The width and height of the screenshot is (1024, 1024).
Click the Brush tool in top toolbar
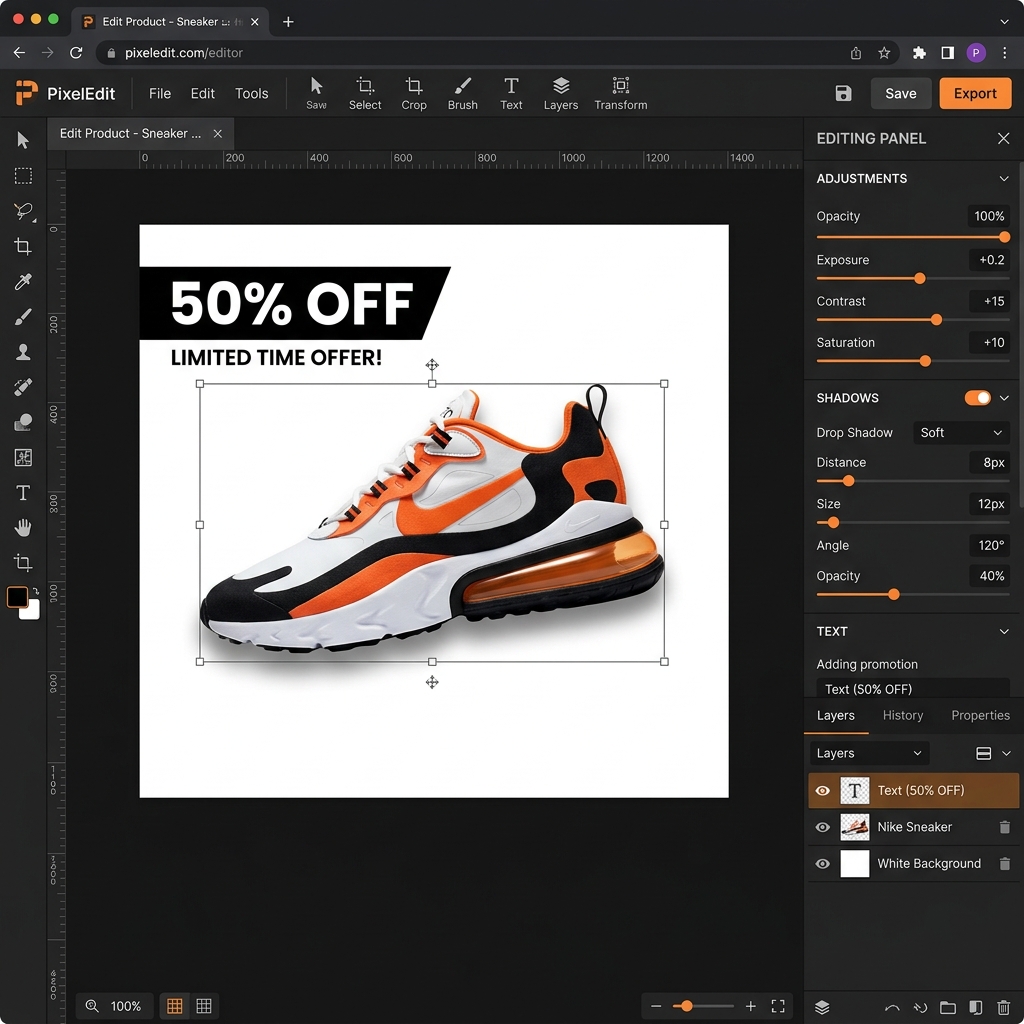(x=462, y=93)
